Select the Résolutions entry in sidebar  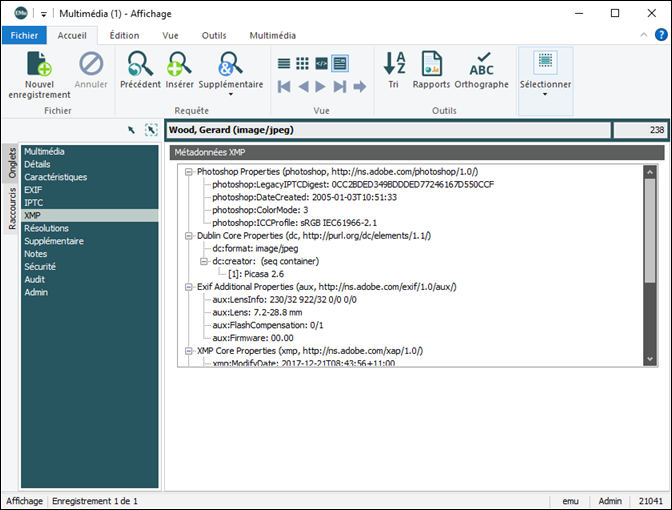(x=46, y=229)
